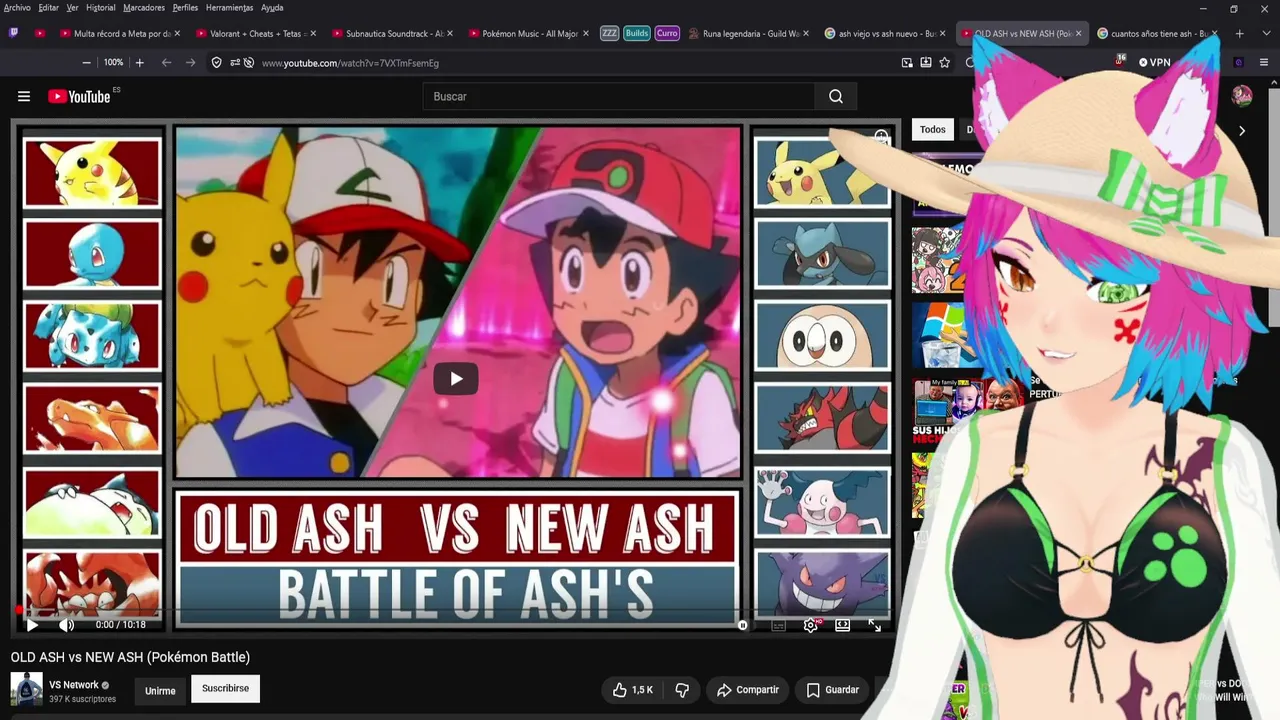Image resolution: width=1280 pixels, height=720 pixels.
Task: Join the channel with Unirme
Action: tap(160, 690)
